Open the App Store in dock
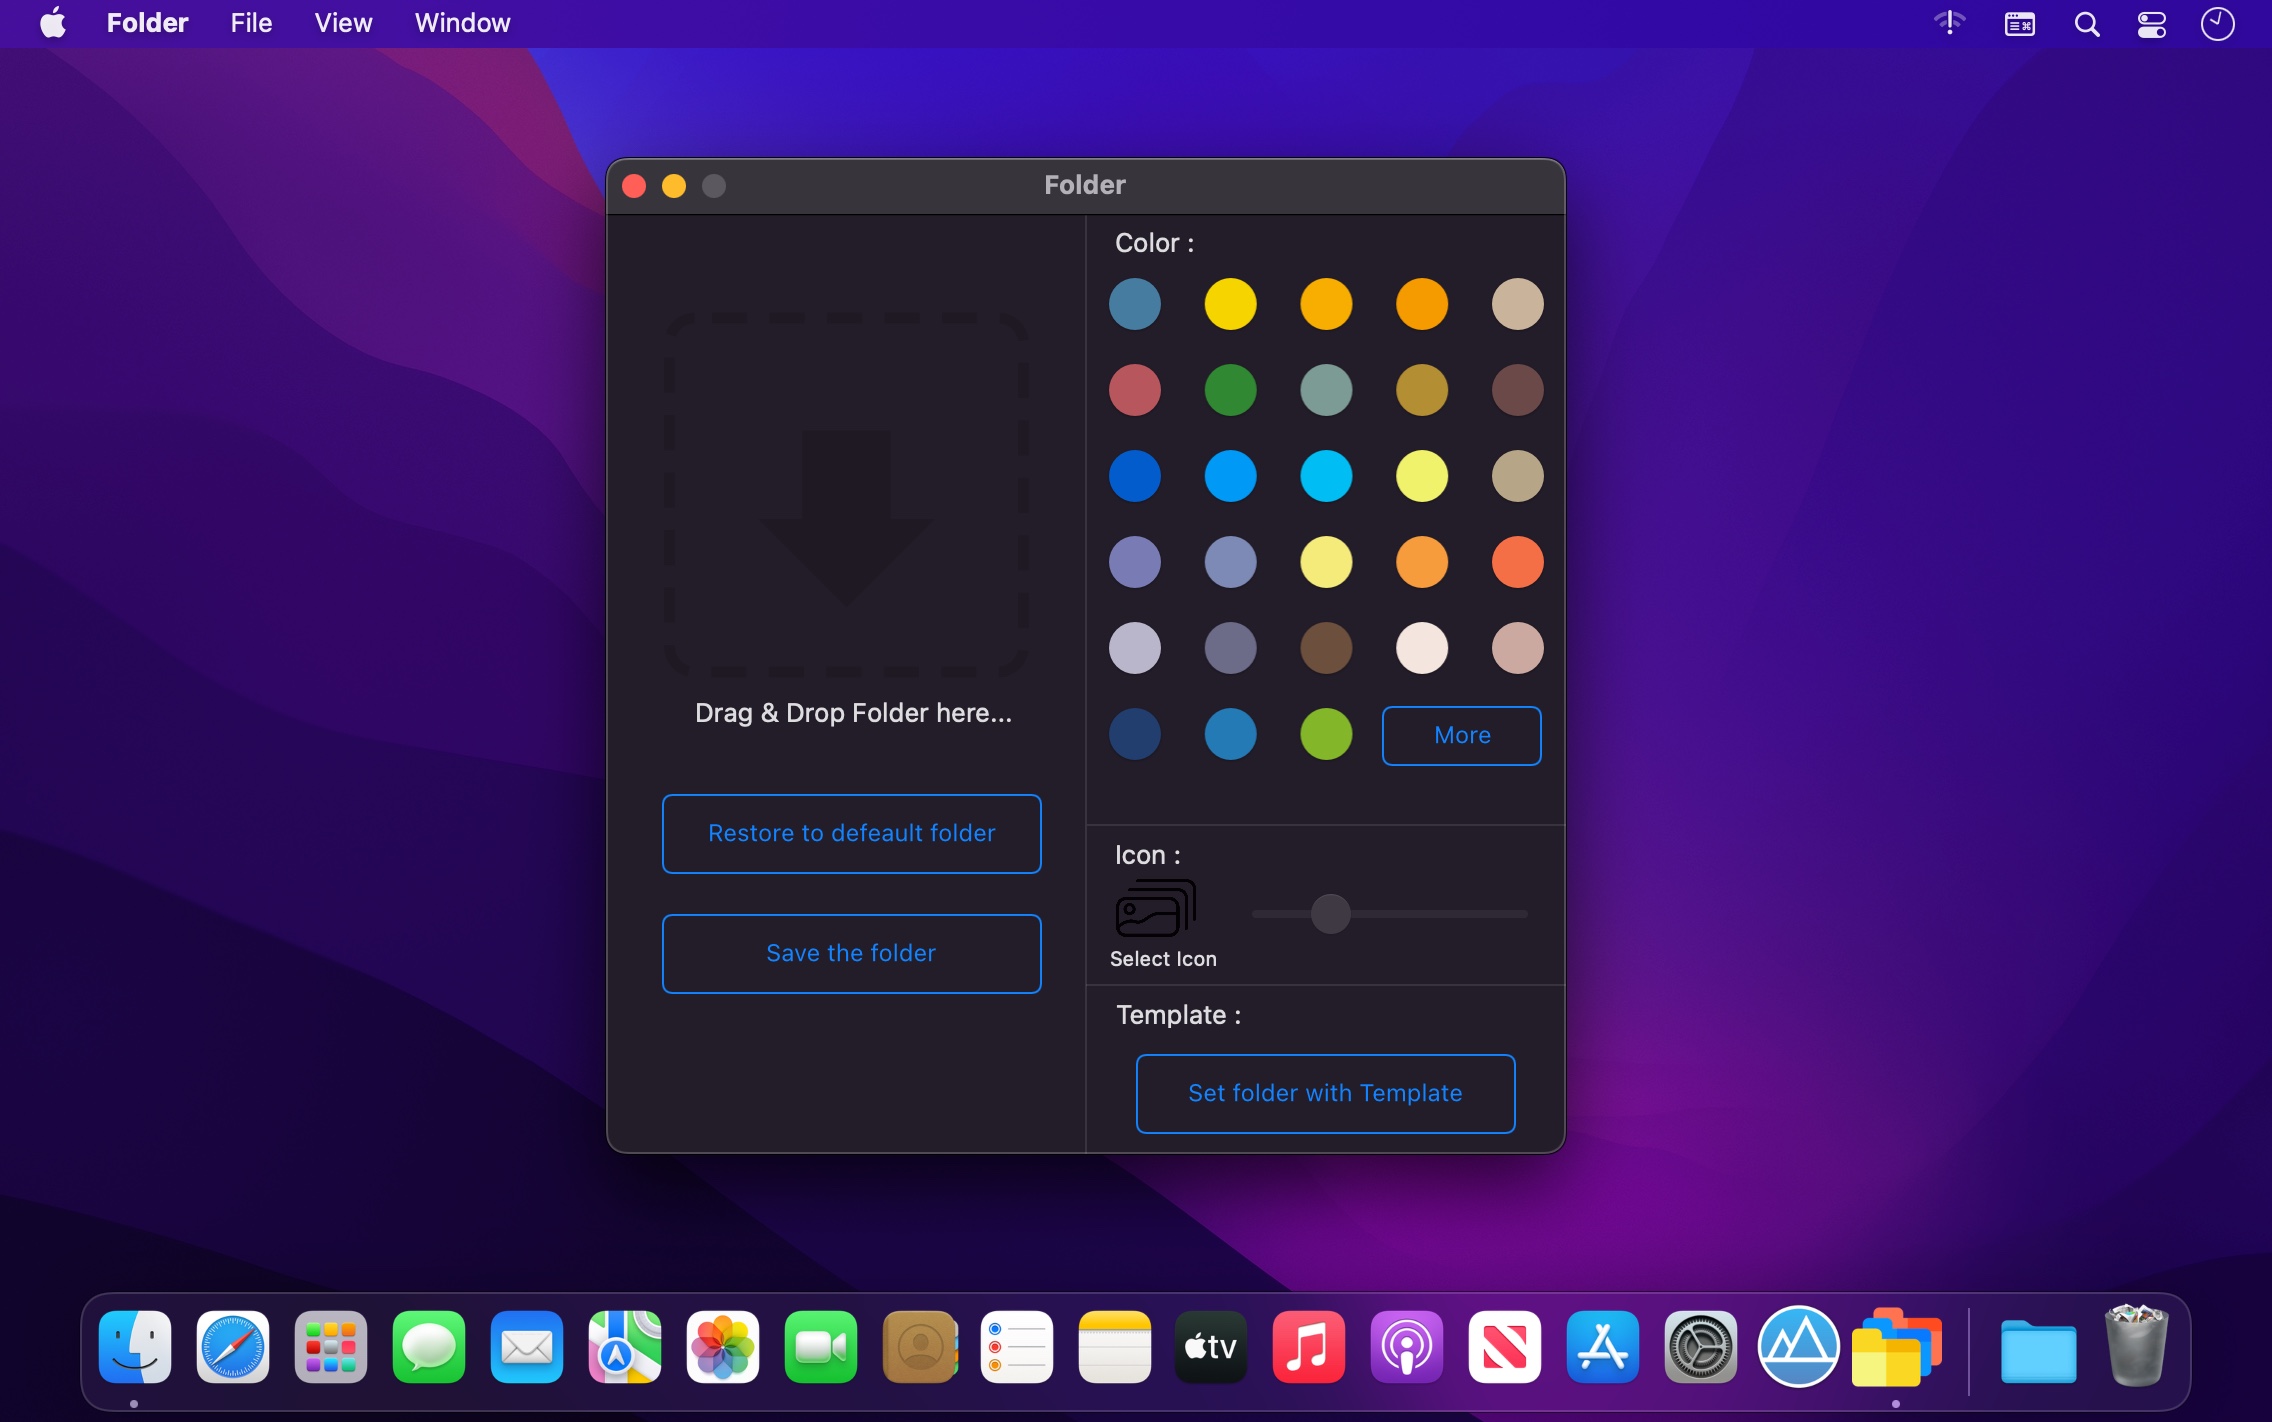 1603,1347
